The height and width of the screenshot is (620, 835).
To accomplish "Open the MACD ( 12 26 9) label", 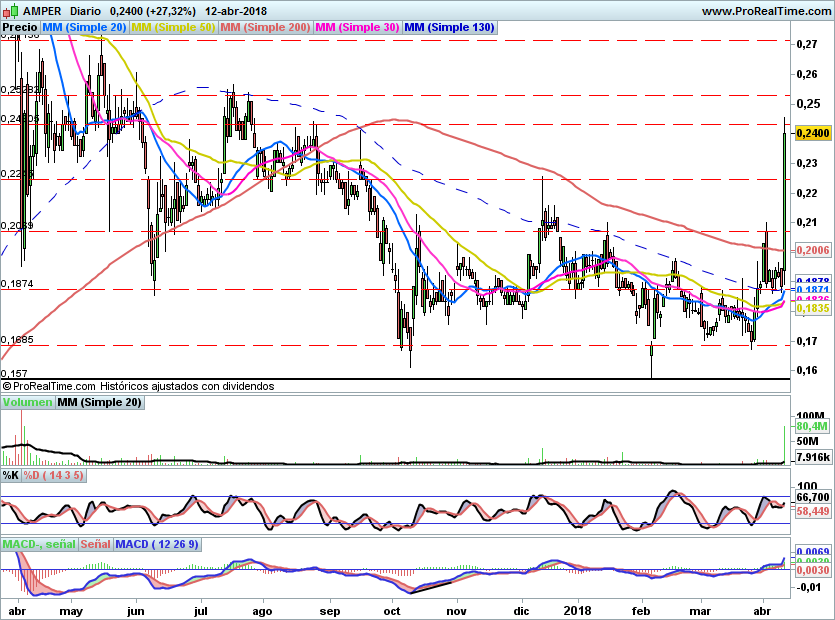I will click(x=157, y=544).
